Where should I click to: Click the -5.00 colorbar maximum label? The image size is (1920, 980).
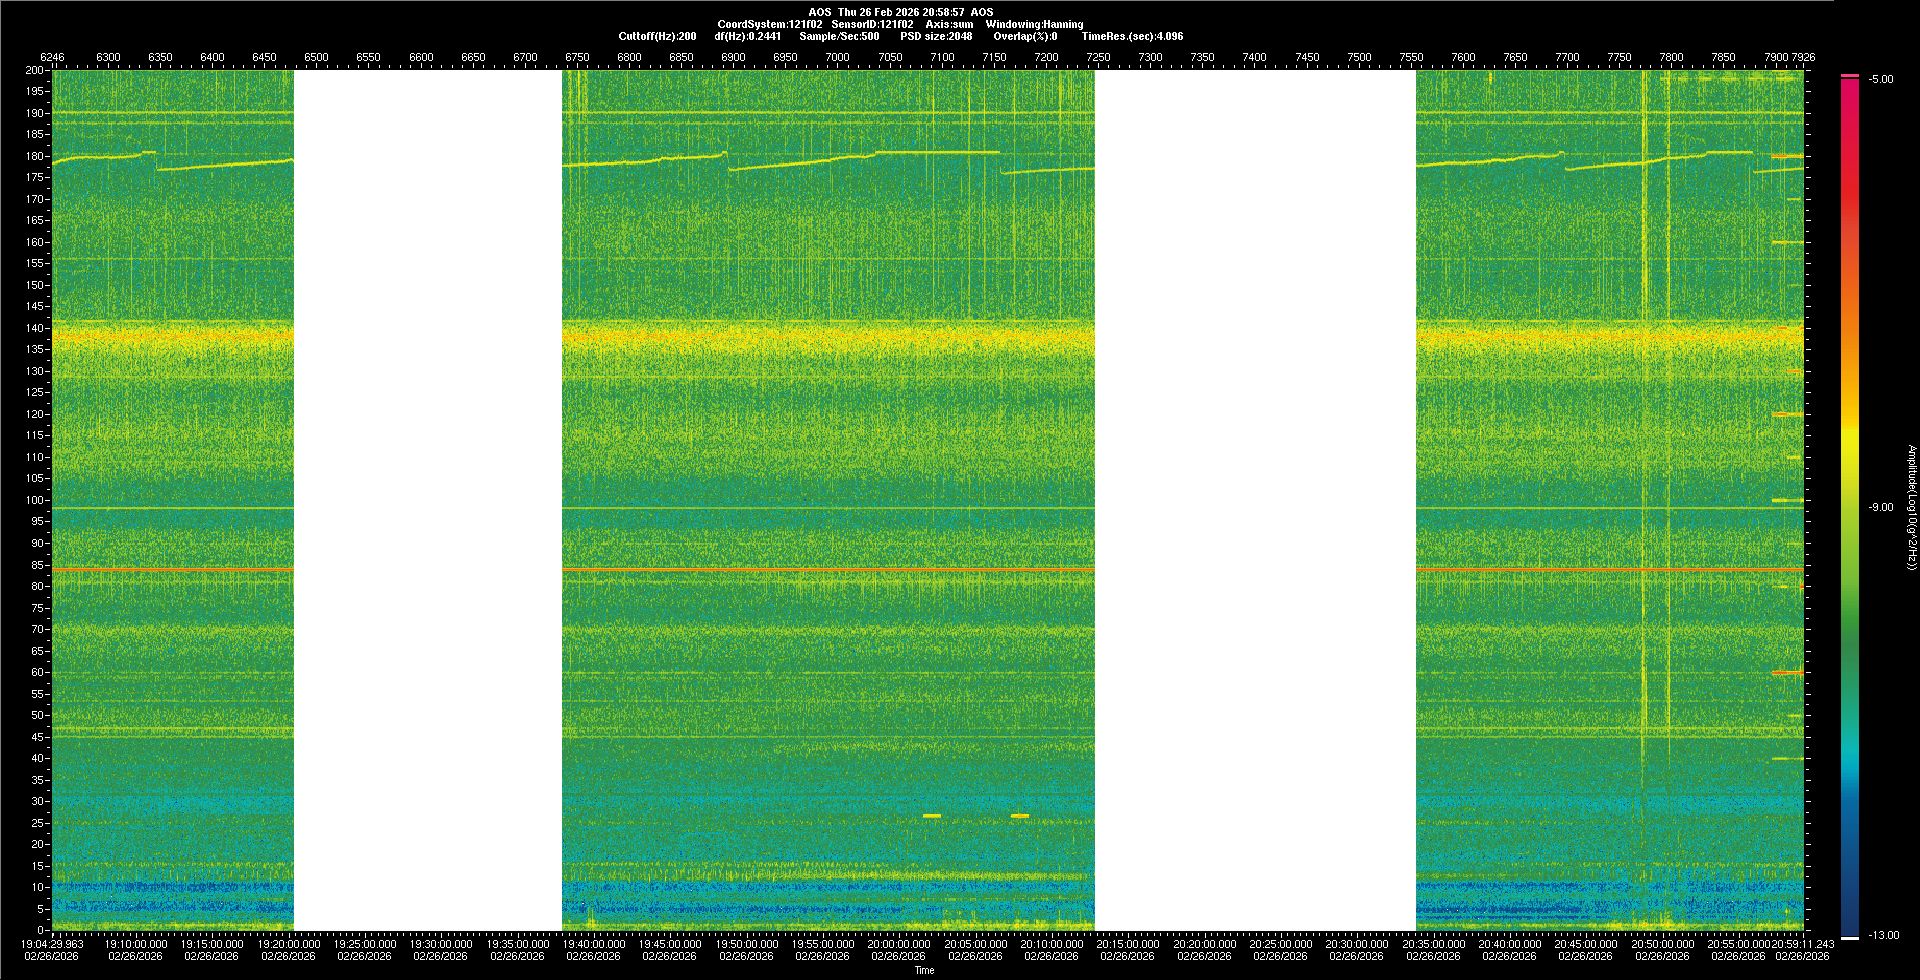click(x=1880, y=79)
